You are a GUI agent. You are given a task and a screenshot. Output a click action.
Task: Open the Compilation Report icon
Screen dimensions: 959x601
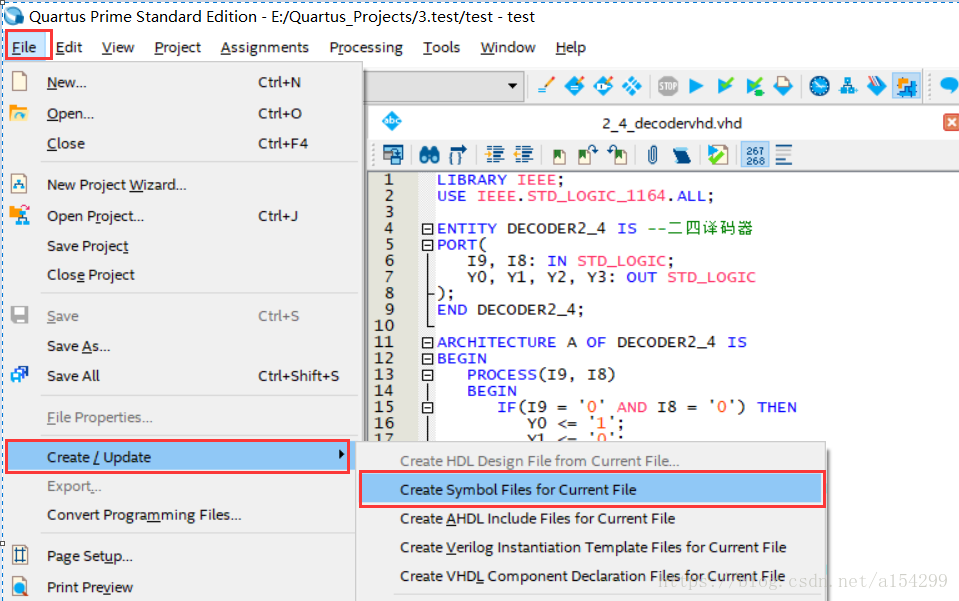point(783,86)
